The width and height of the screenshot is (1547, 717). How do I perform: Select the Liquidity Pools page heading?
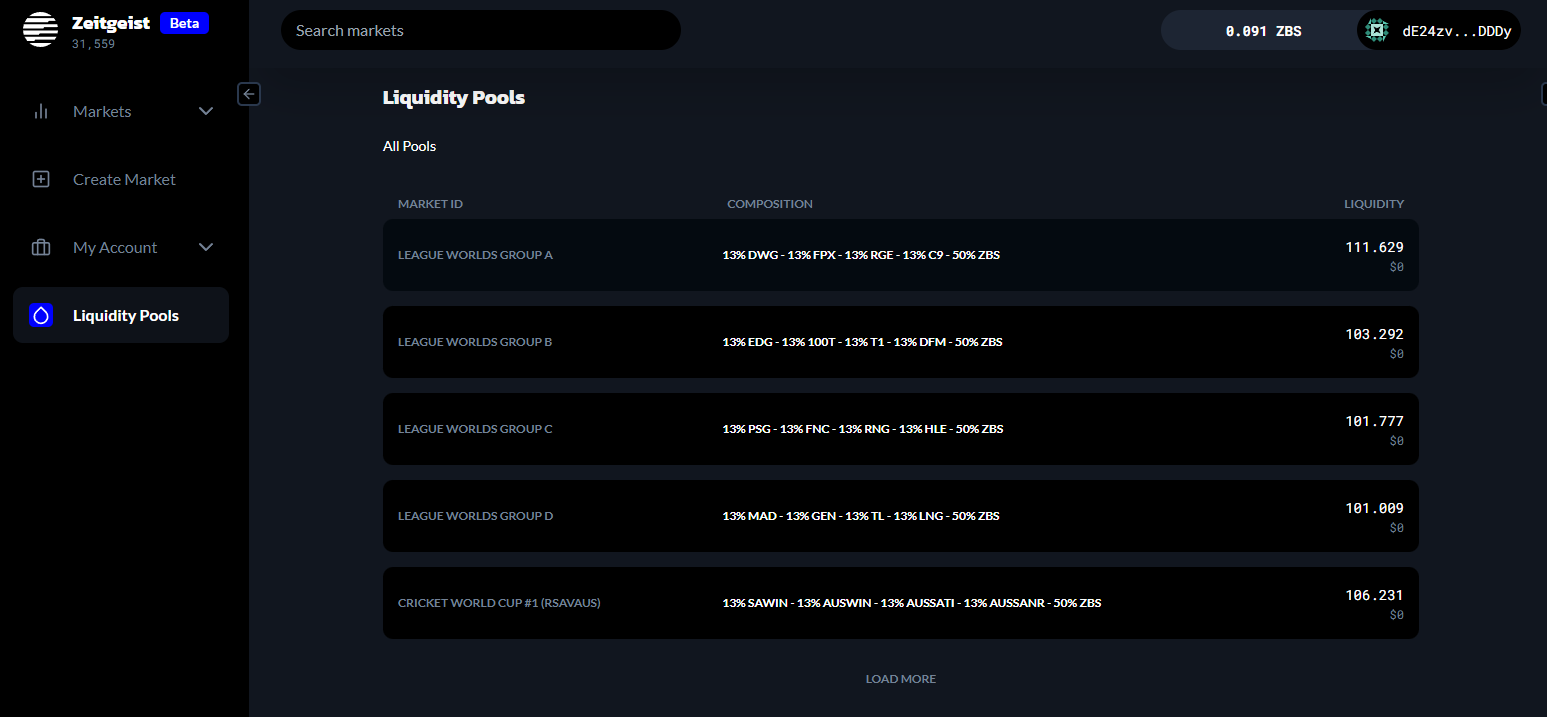[x=454, y=98]
